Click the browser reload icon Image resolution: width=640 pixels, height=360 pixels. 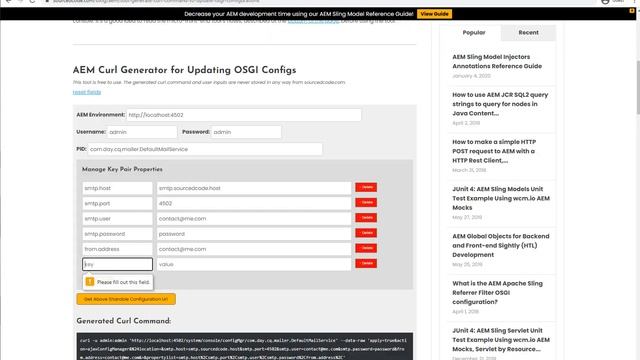(x=33, y=2)
